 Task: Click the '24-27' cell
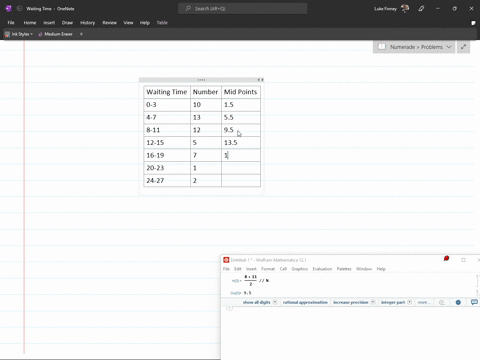pos(167,181)
